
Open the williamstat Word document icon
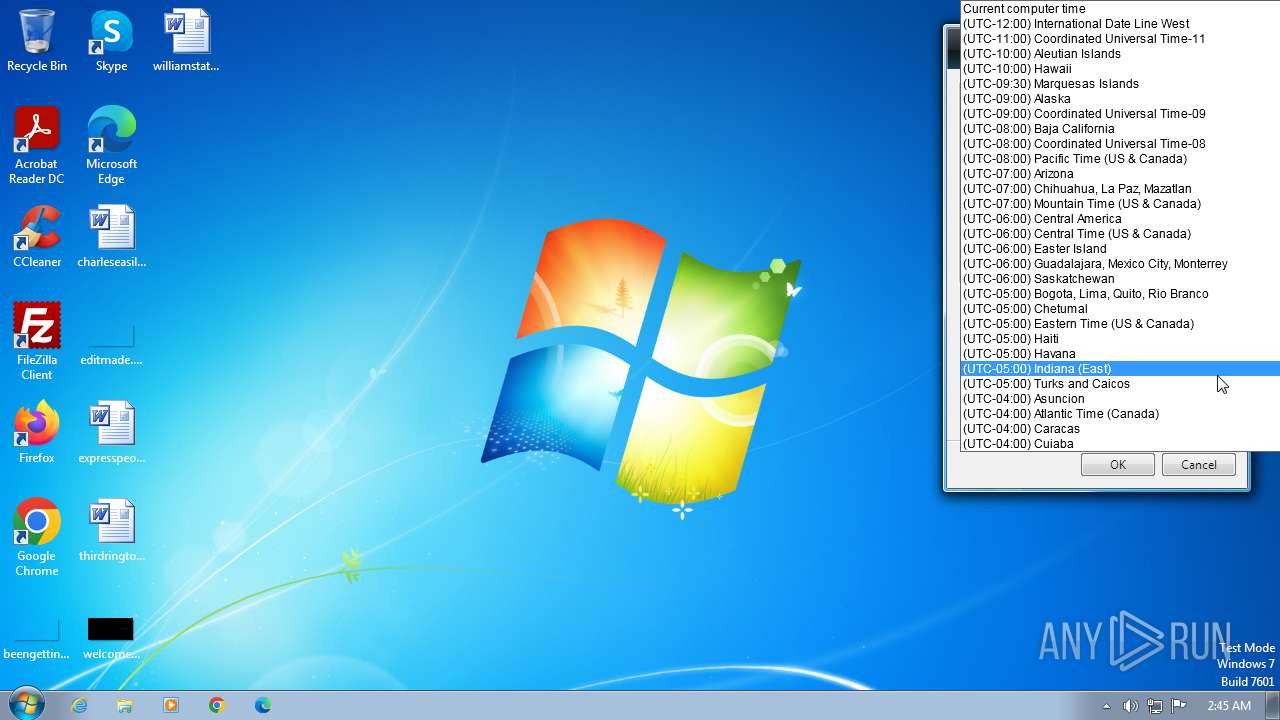click(x=186, y=40)
